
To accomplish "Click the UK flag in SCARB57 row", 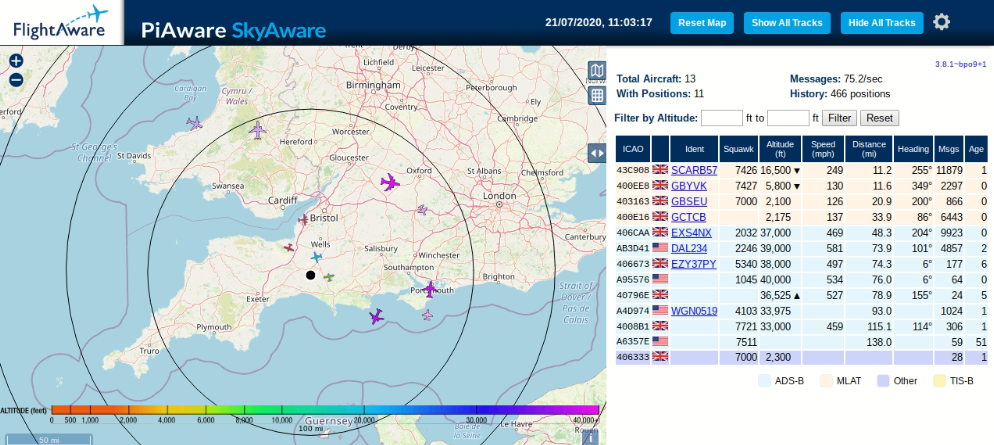I will click(661, 170).
